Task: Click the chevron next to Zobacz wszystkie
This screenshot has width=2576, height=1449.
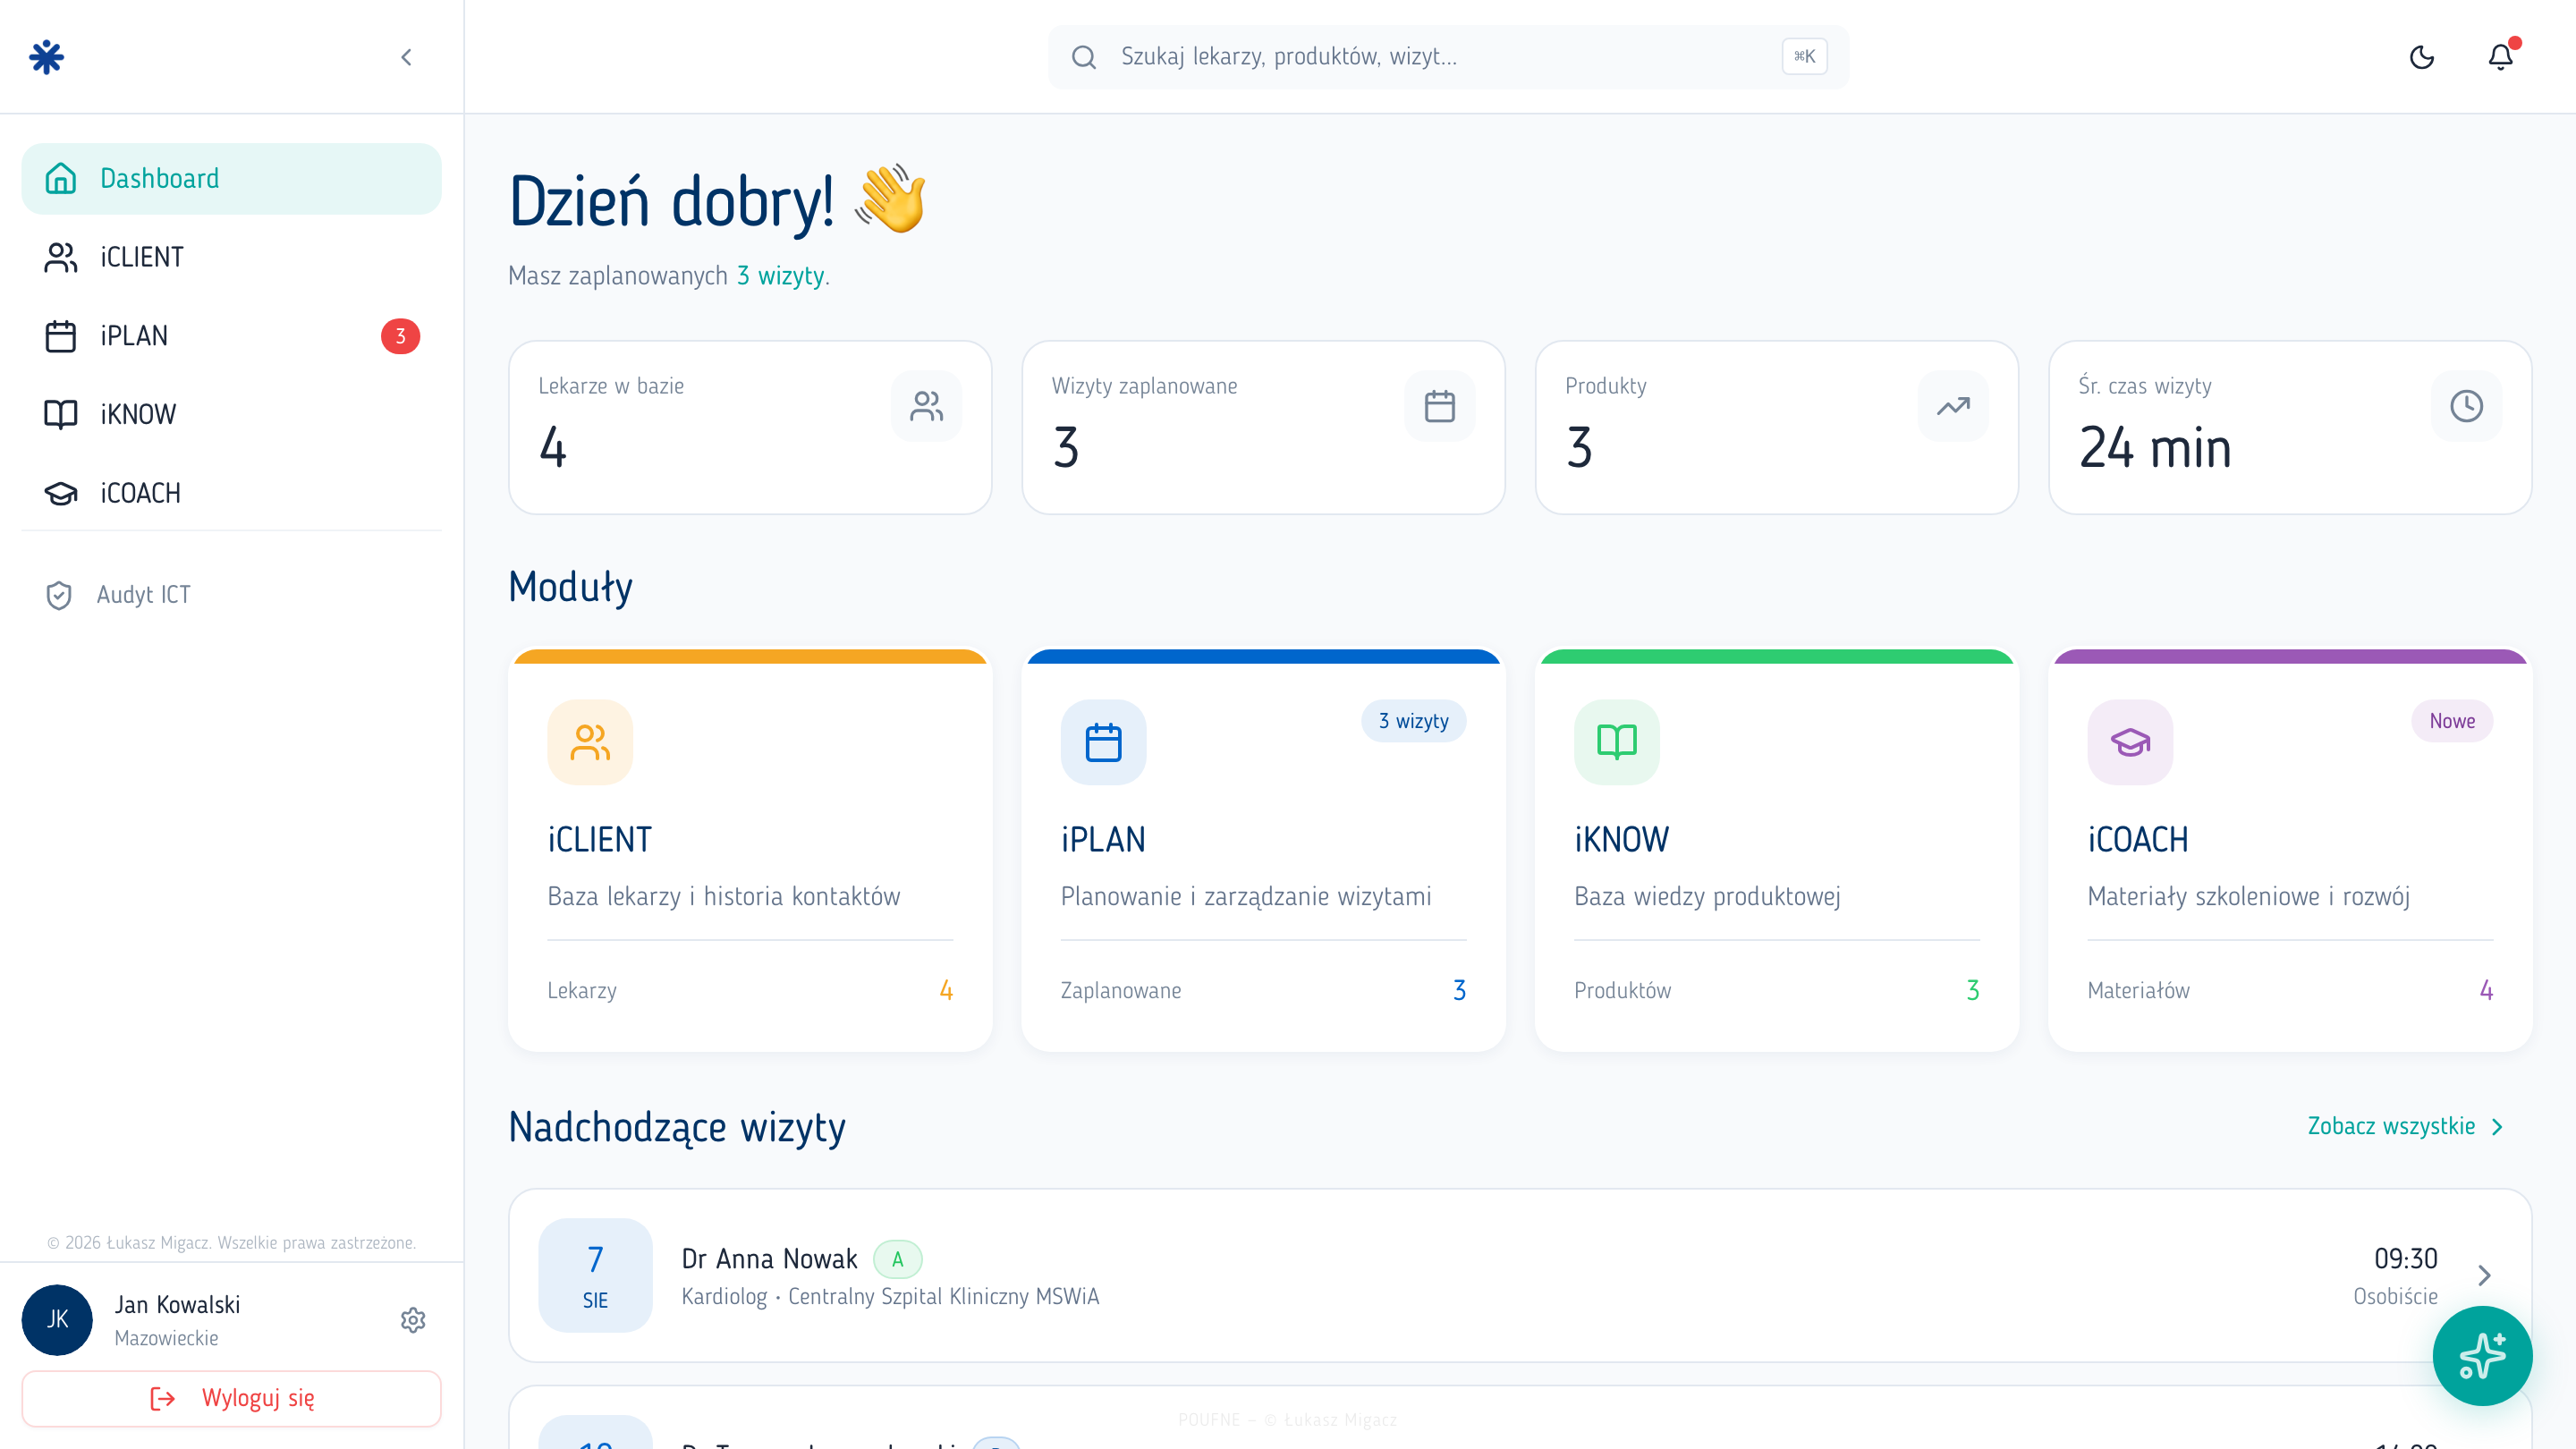Action: coord(2497,1127)
